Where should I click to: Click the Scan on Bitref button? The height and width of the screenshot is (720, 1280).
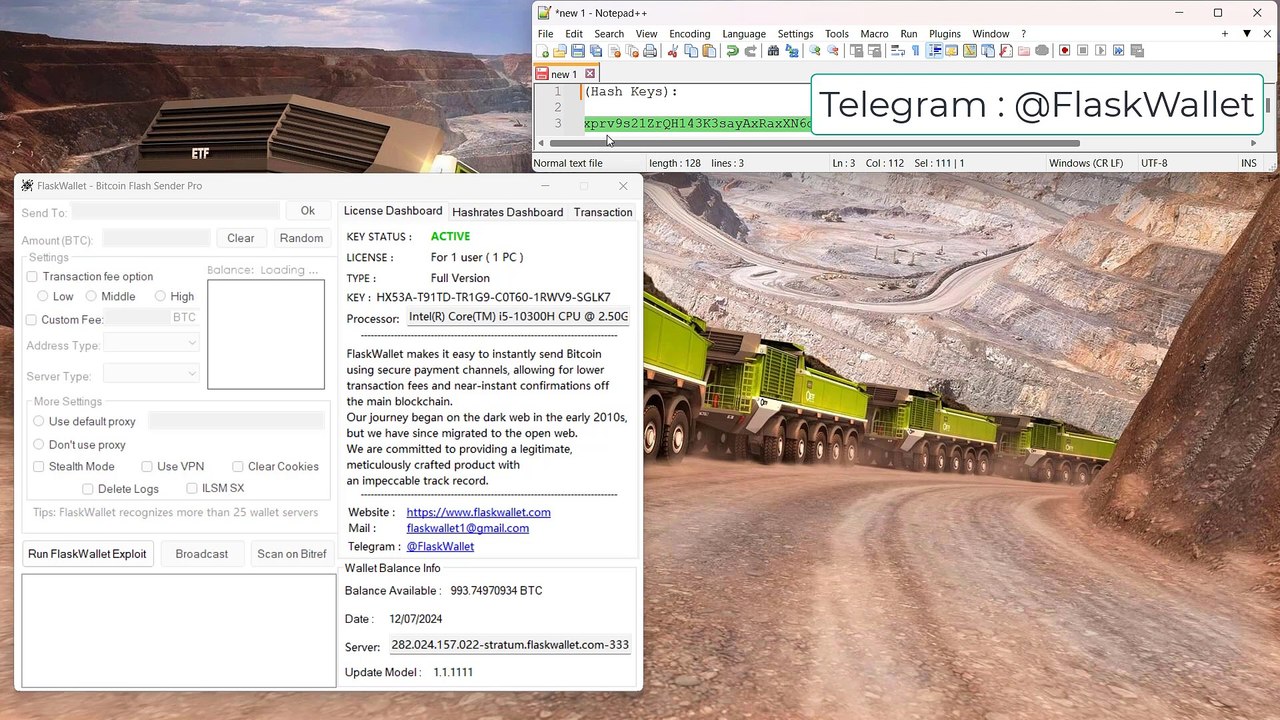click(292, 554)
